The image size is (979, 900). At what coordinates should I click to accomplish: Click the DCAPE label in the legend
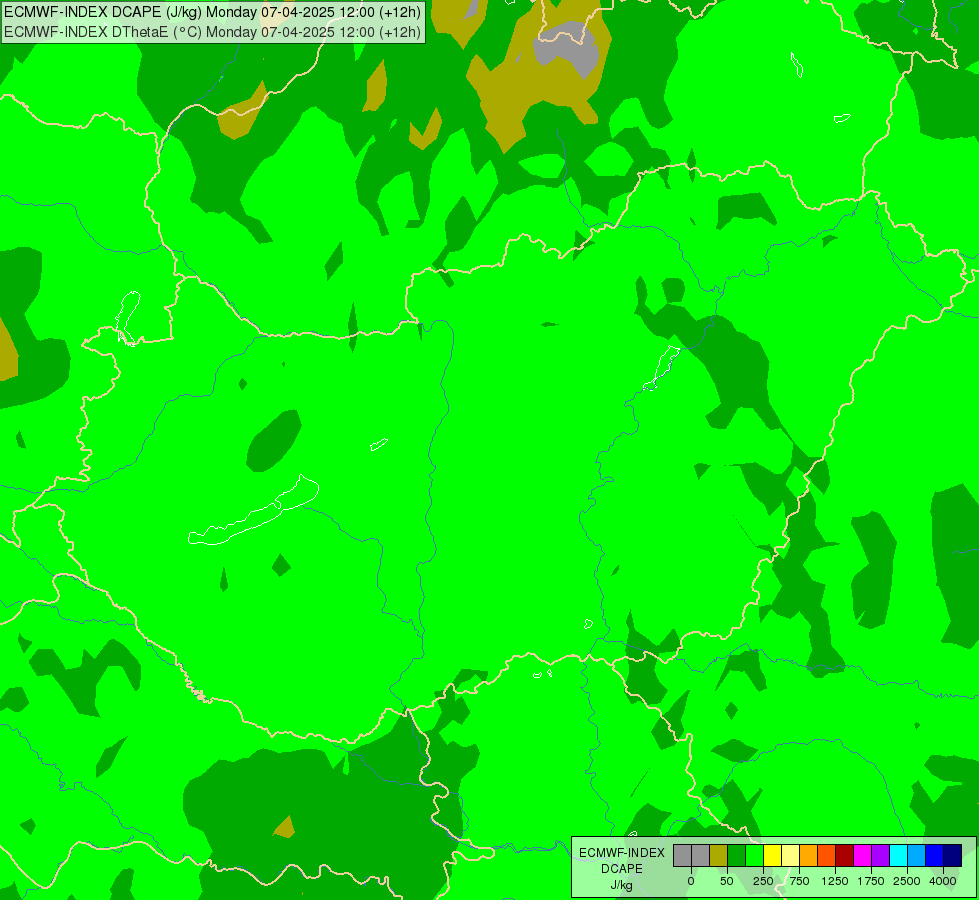click(622, 869)
